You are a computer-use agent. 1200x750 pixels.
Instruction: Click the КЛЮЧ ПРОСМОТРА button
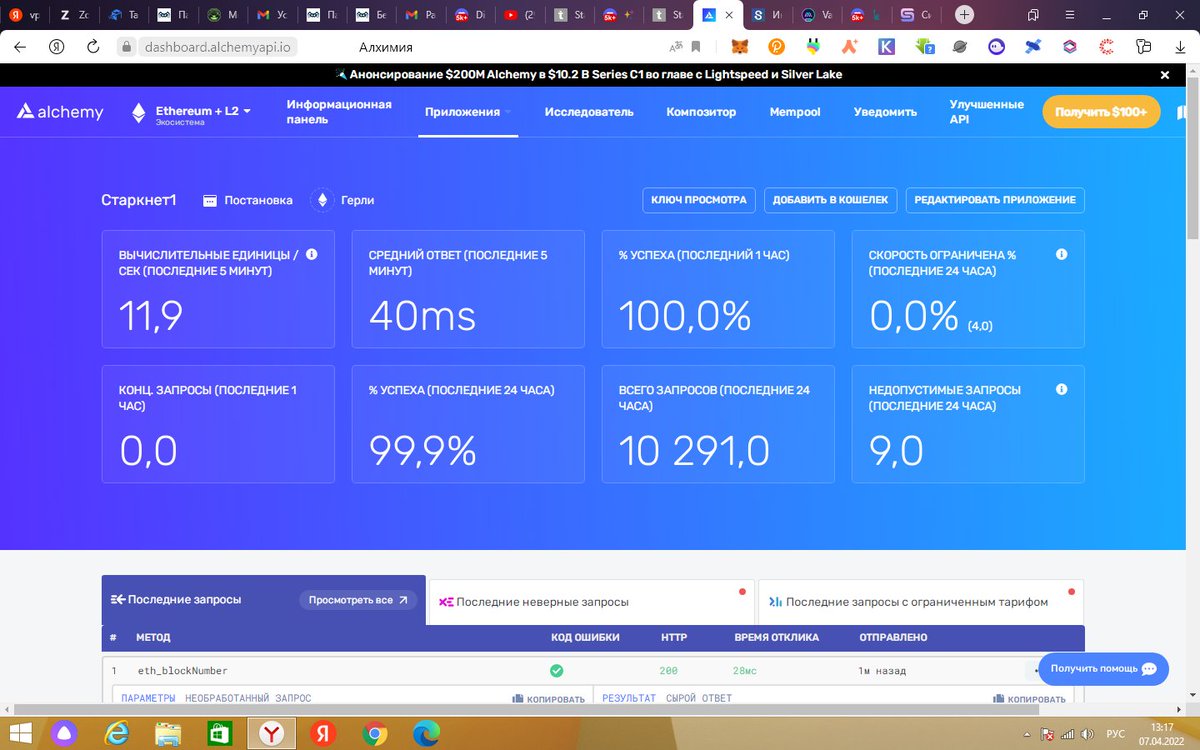click(x=699, y=200)
